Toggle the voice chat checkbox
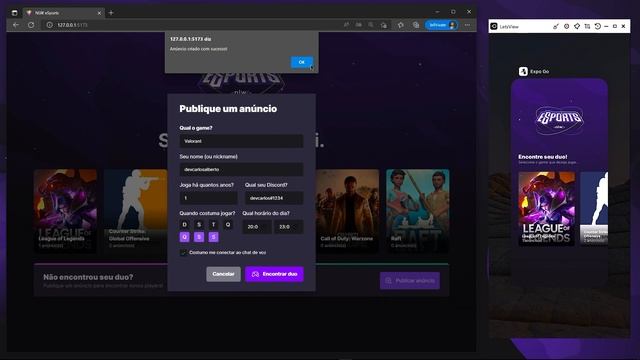 coord(183,253)
